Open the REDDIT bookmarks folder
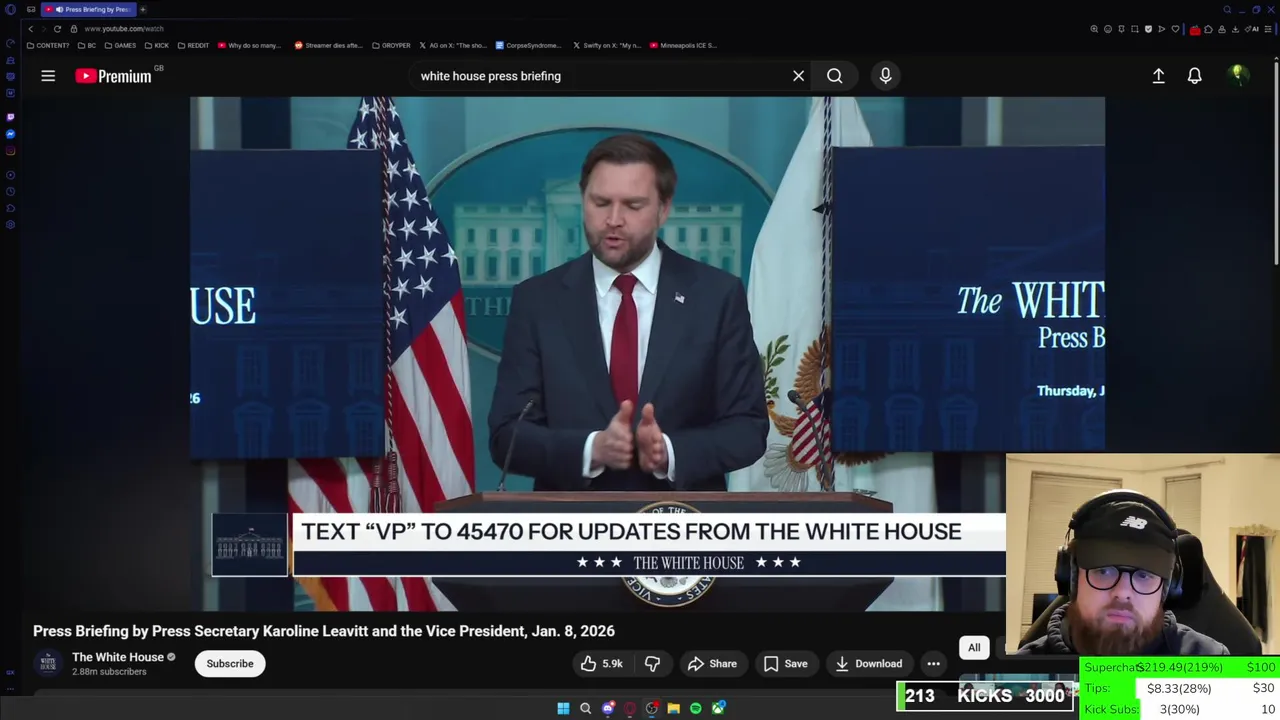The image size is (1280, 720). tap(193, 45)
